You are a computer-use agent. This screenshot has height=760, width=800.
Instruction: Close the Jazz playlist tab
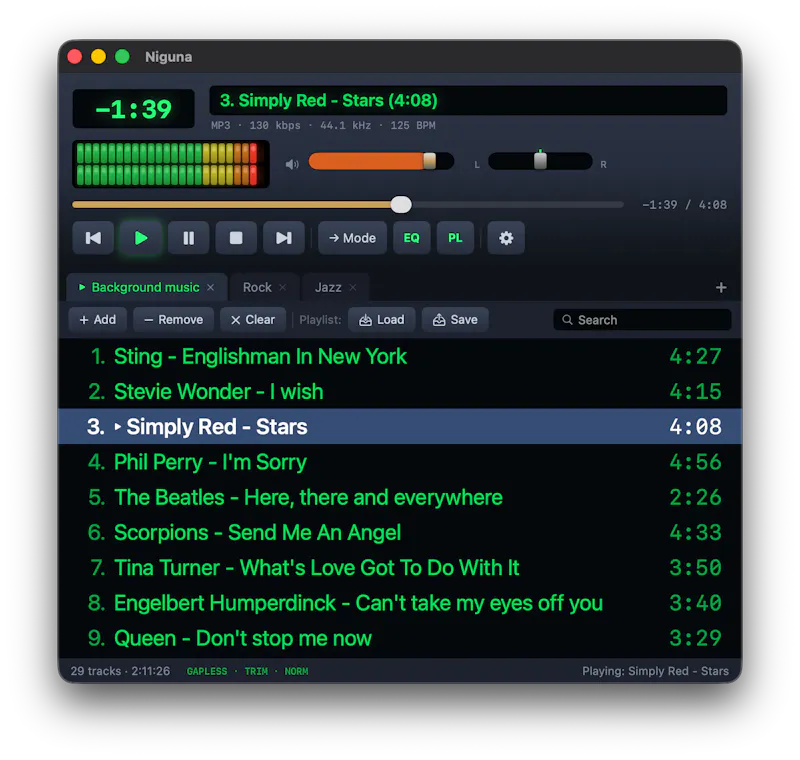click(353, 288)
